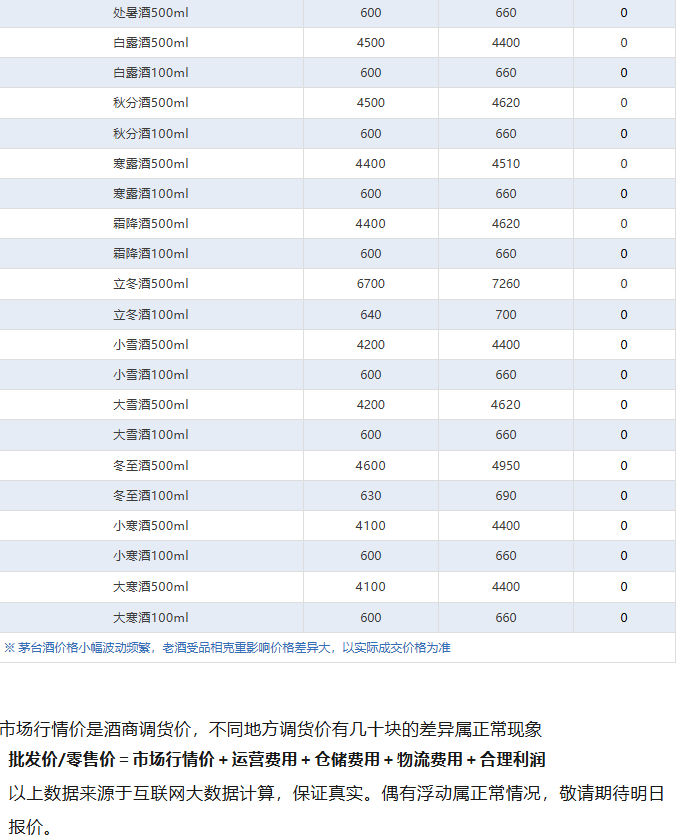Select the 霜降酒500ml product name
Image resolution: width=676 pixels, height=840 pixels.
point(151,223)
